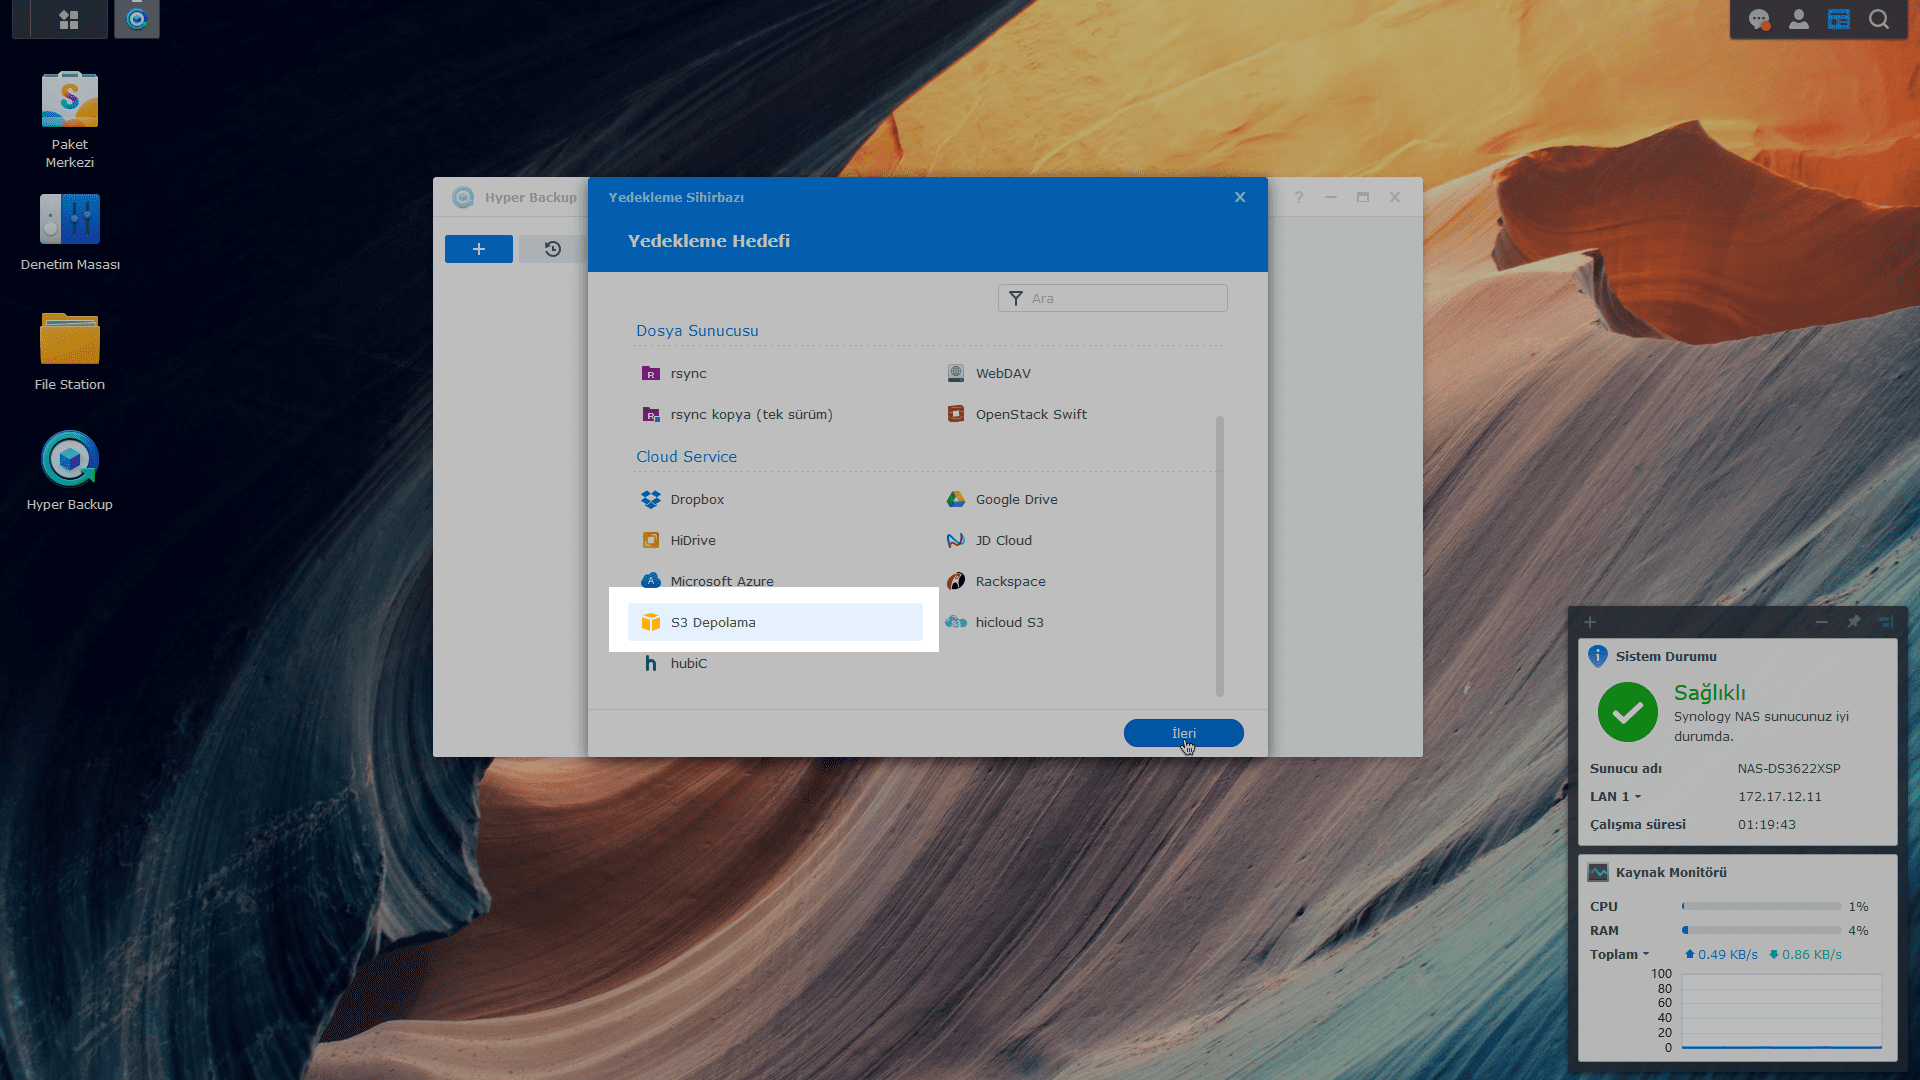The height and width of the screenshot is (1080, 1920).
Task: Click the blue create backup task button
Action: 478,249
